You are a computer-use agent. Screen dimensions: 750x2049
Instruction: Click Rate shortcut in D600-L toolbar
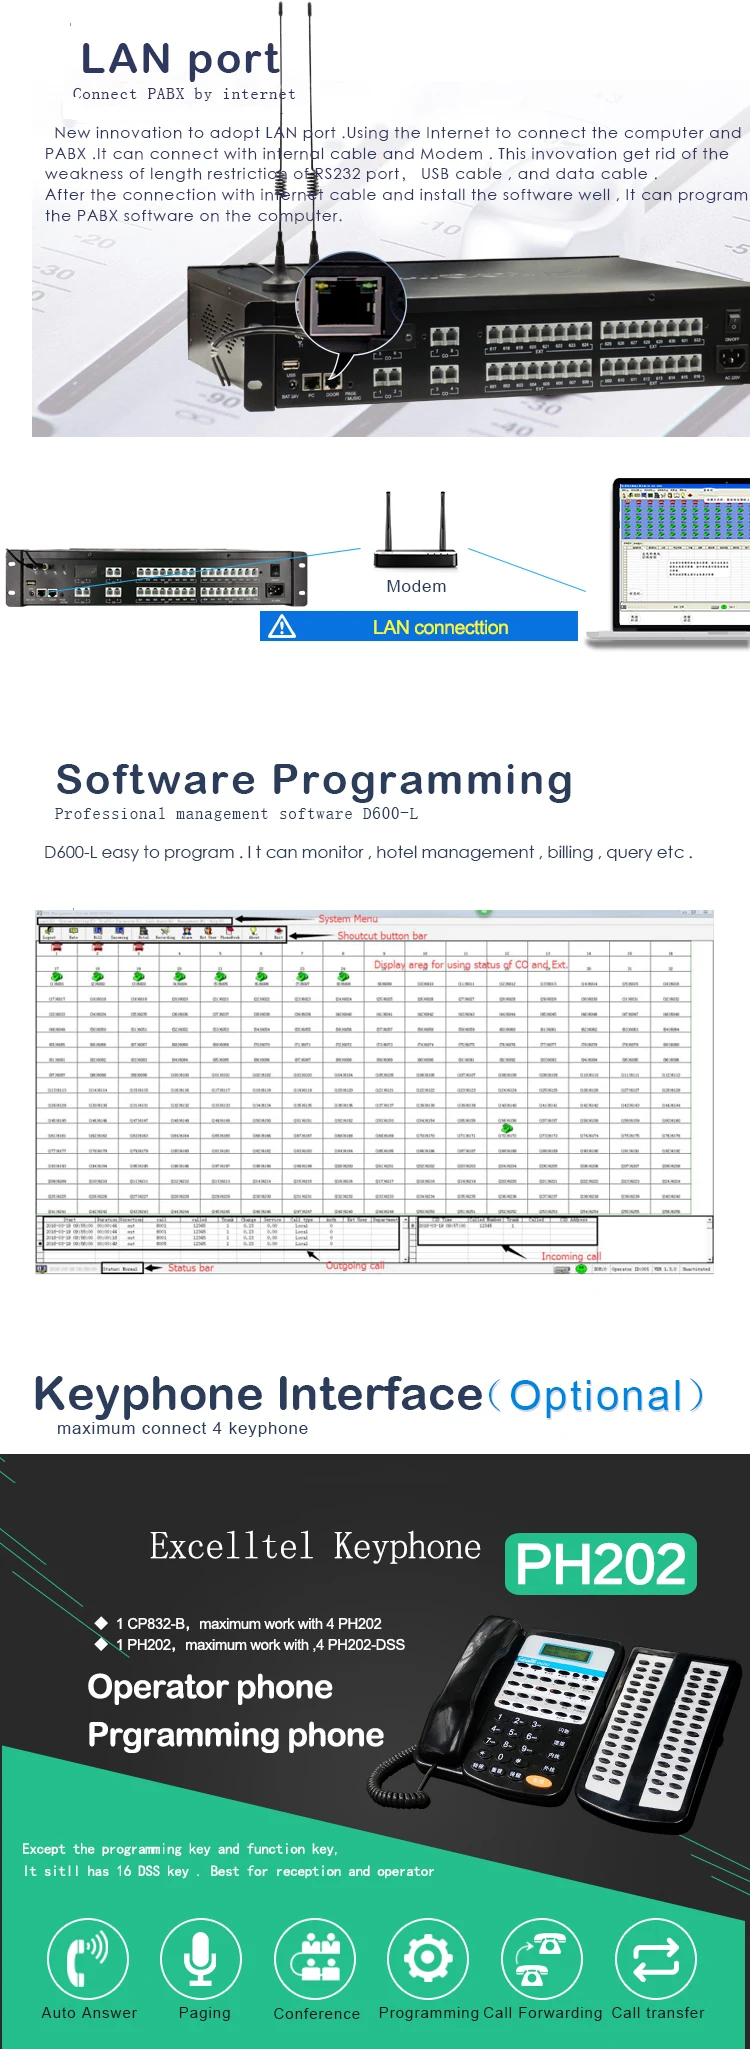click(x=74, y=933)
